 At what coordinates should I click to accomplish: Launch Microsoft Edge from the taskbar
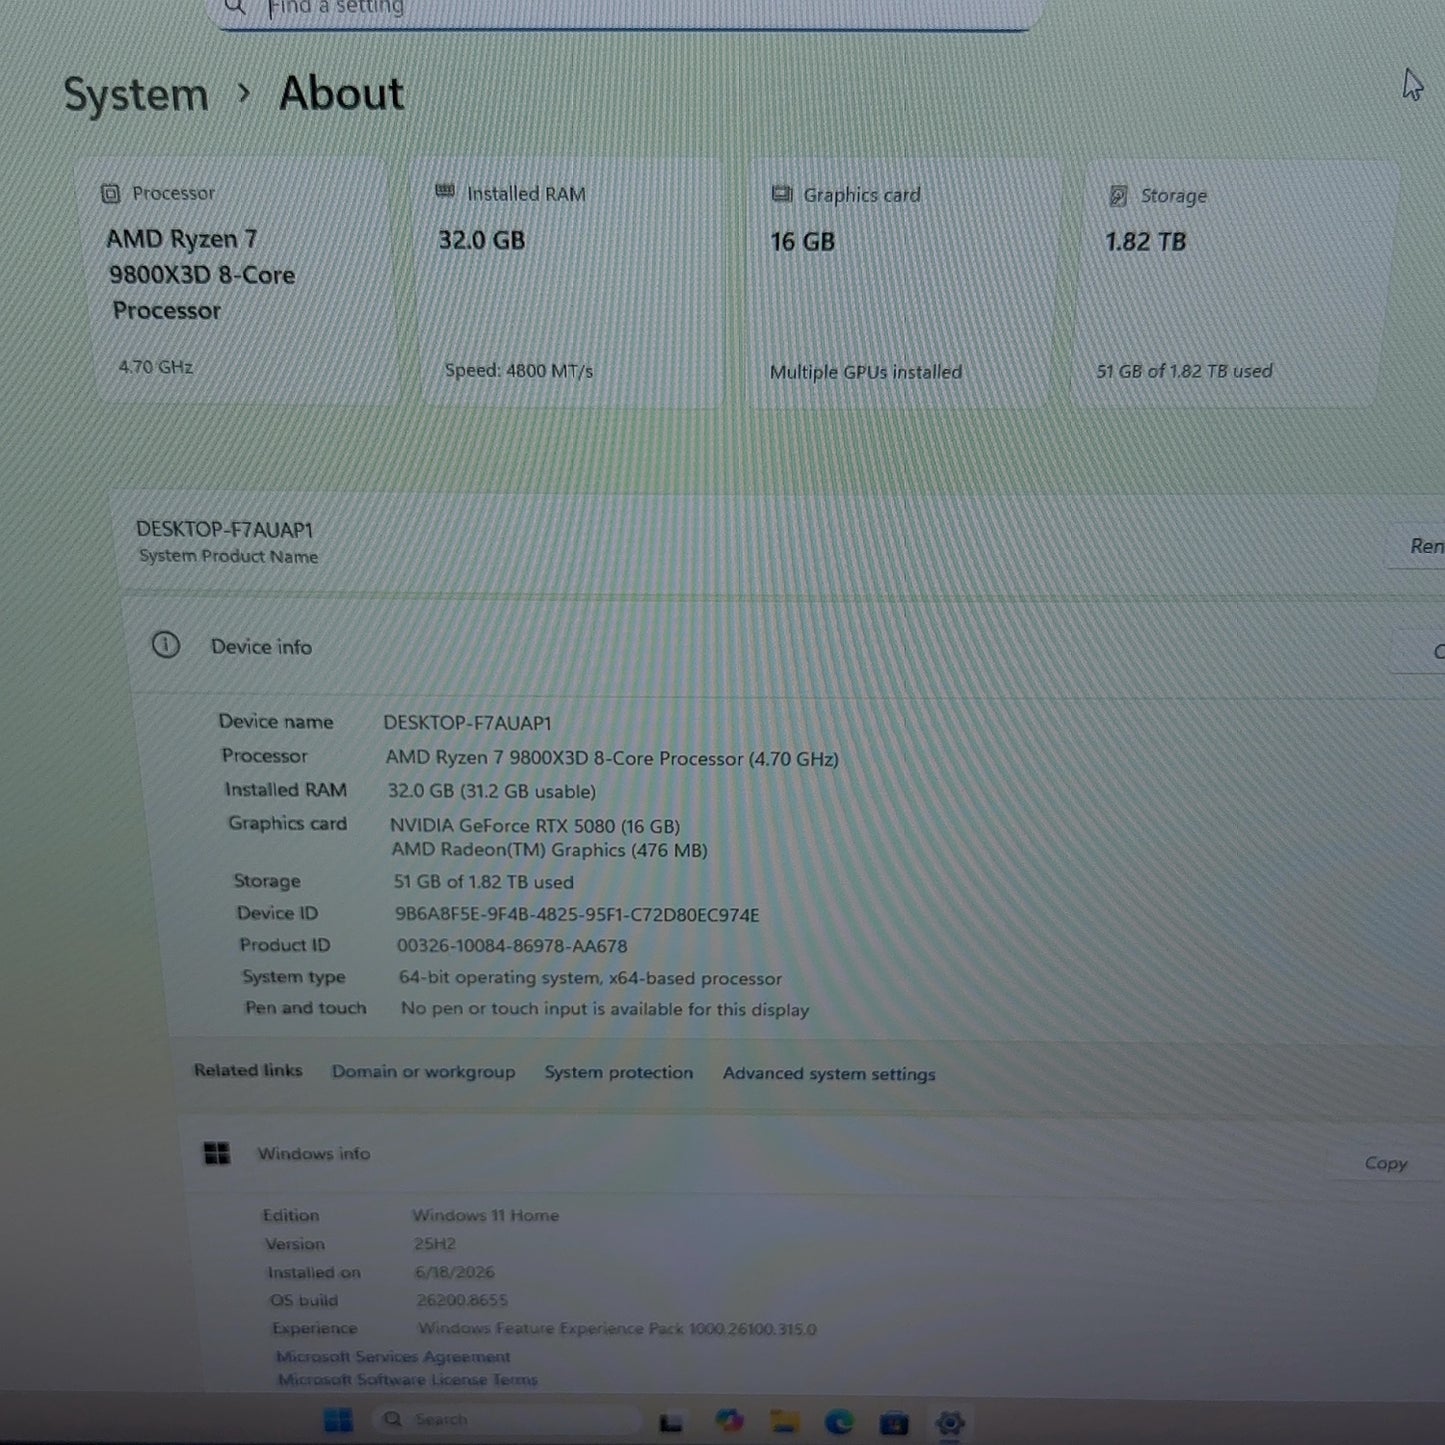[x=839, y=1421]
